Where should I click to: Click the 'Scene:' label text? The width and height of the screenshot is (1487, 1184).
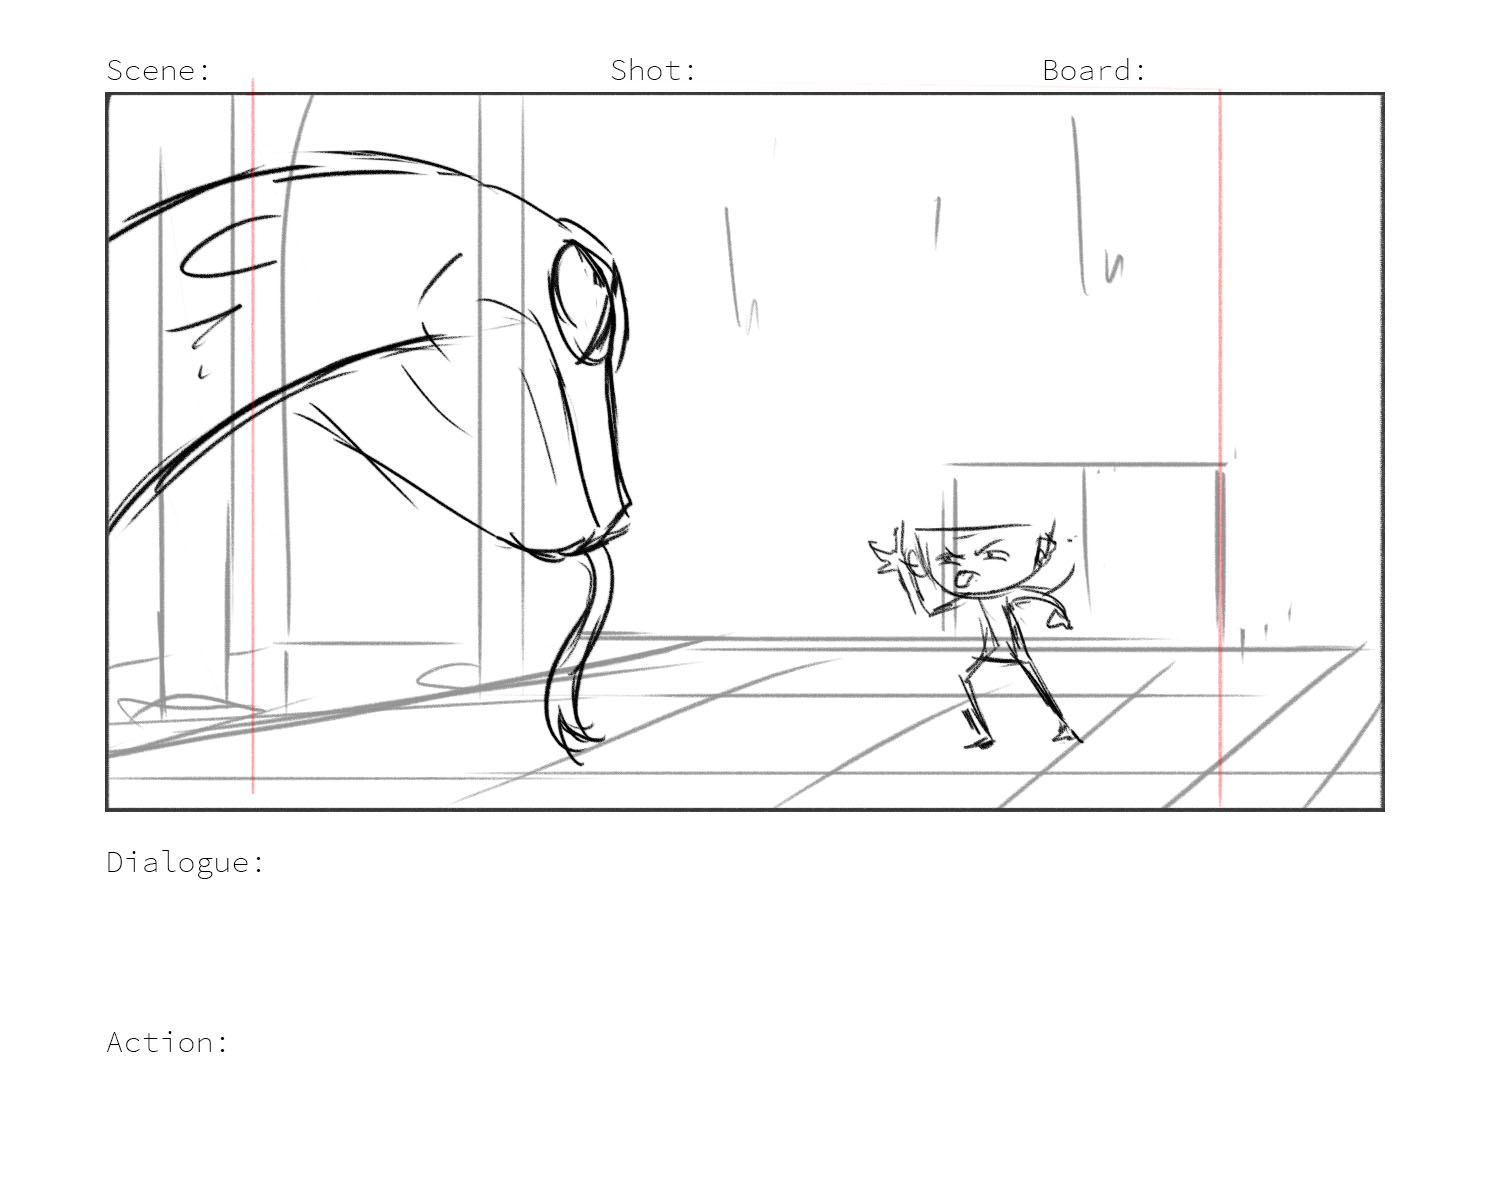[x=159, y=70]
